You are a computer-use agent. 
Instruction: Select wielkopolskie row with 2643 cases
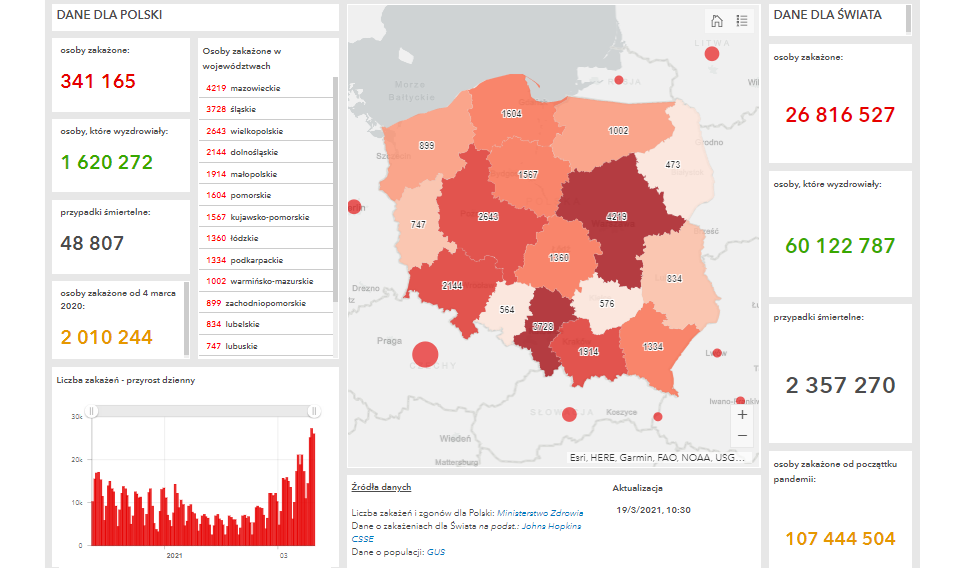[266, 131]
